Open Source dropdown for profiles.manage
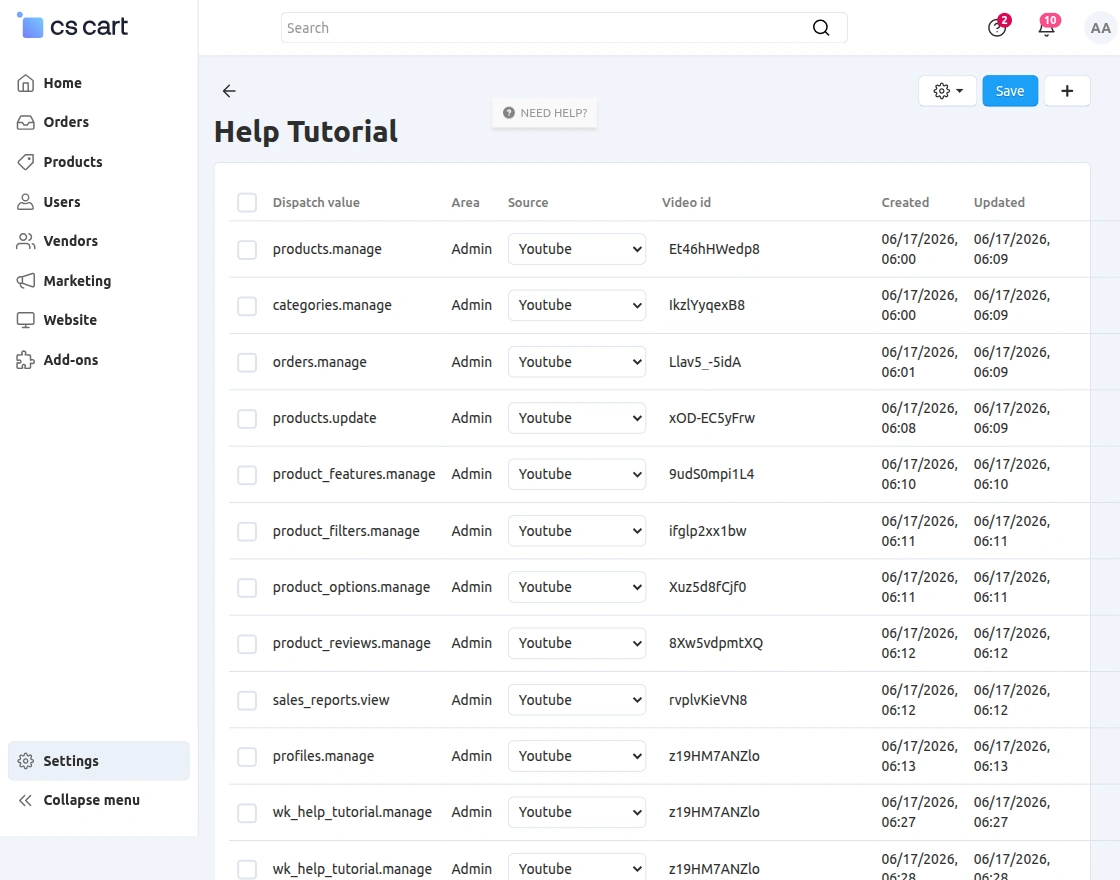 tap(576, 756)
